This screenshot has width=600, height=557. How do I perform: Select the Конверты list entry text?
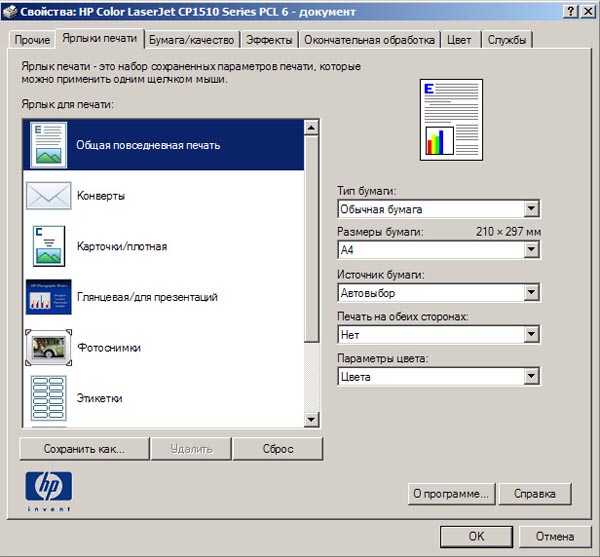point(101,196)
